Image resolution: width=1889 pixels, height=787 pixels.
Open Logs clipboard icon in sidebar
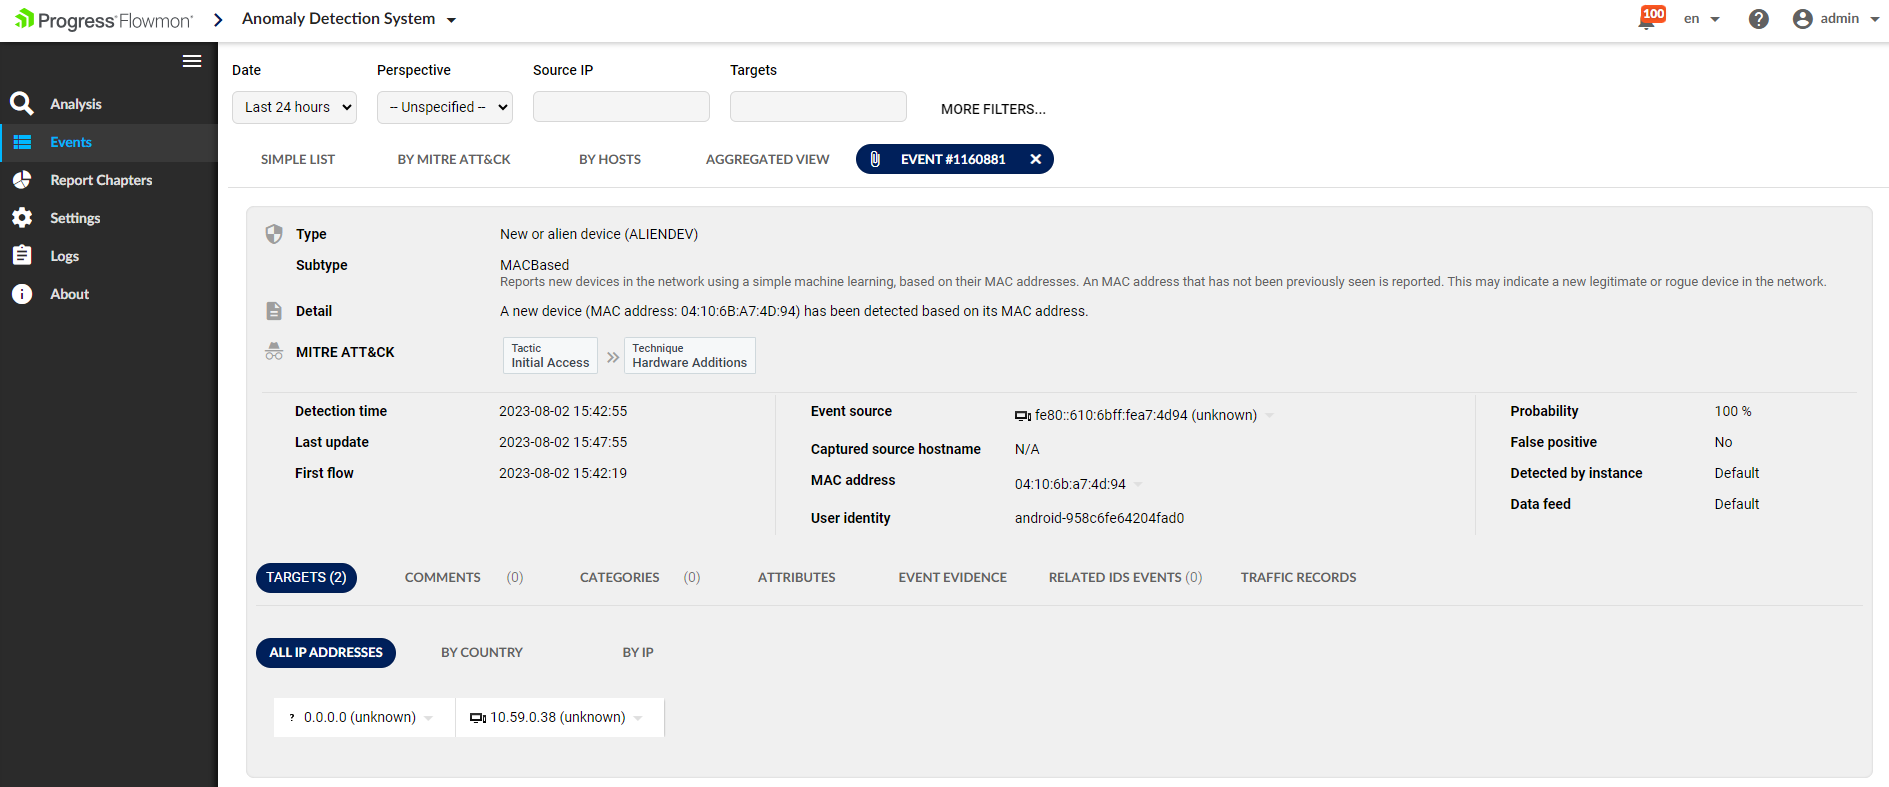[x=22, y=256]
